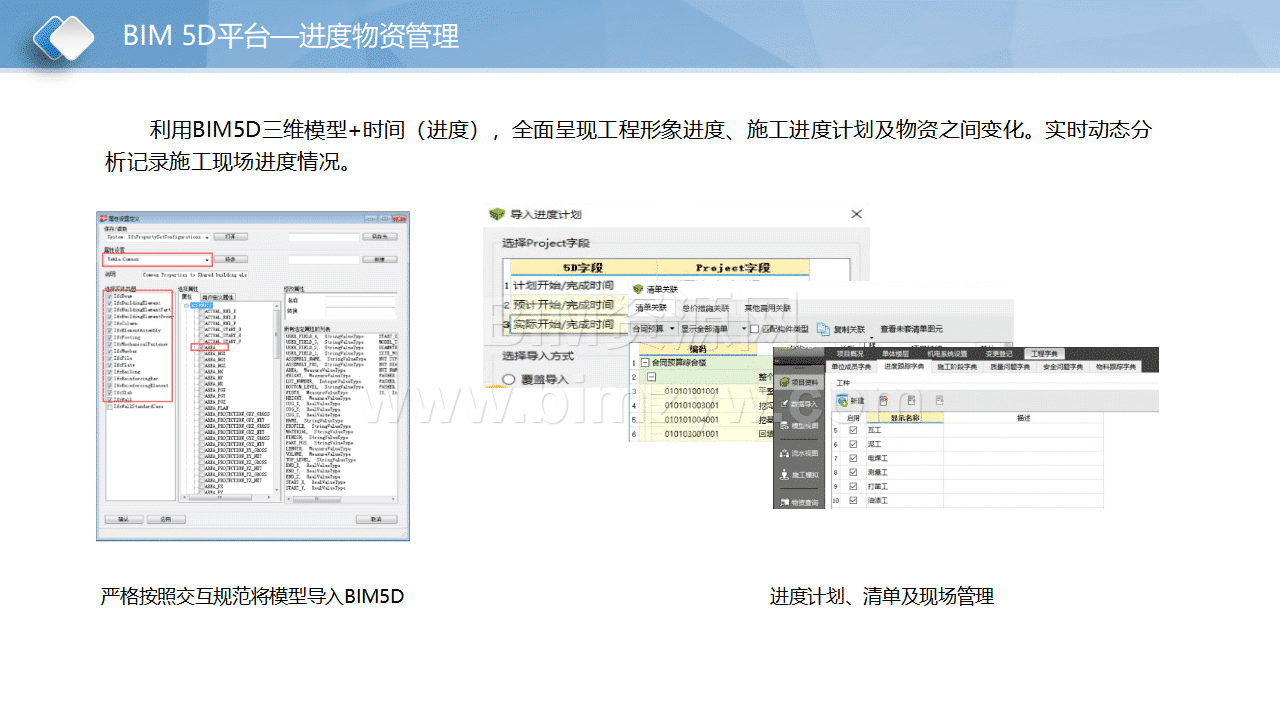Open the 显示全部清单 dropdown
The height and width of the screenshot is (720, 1280).
[x=713, y=329]
